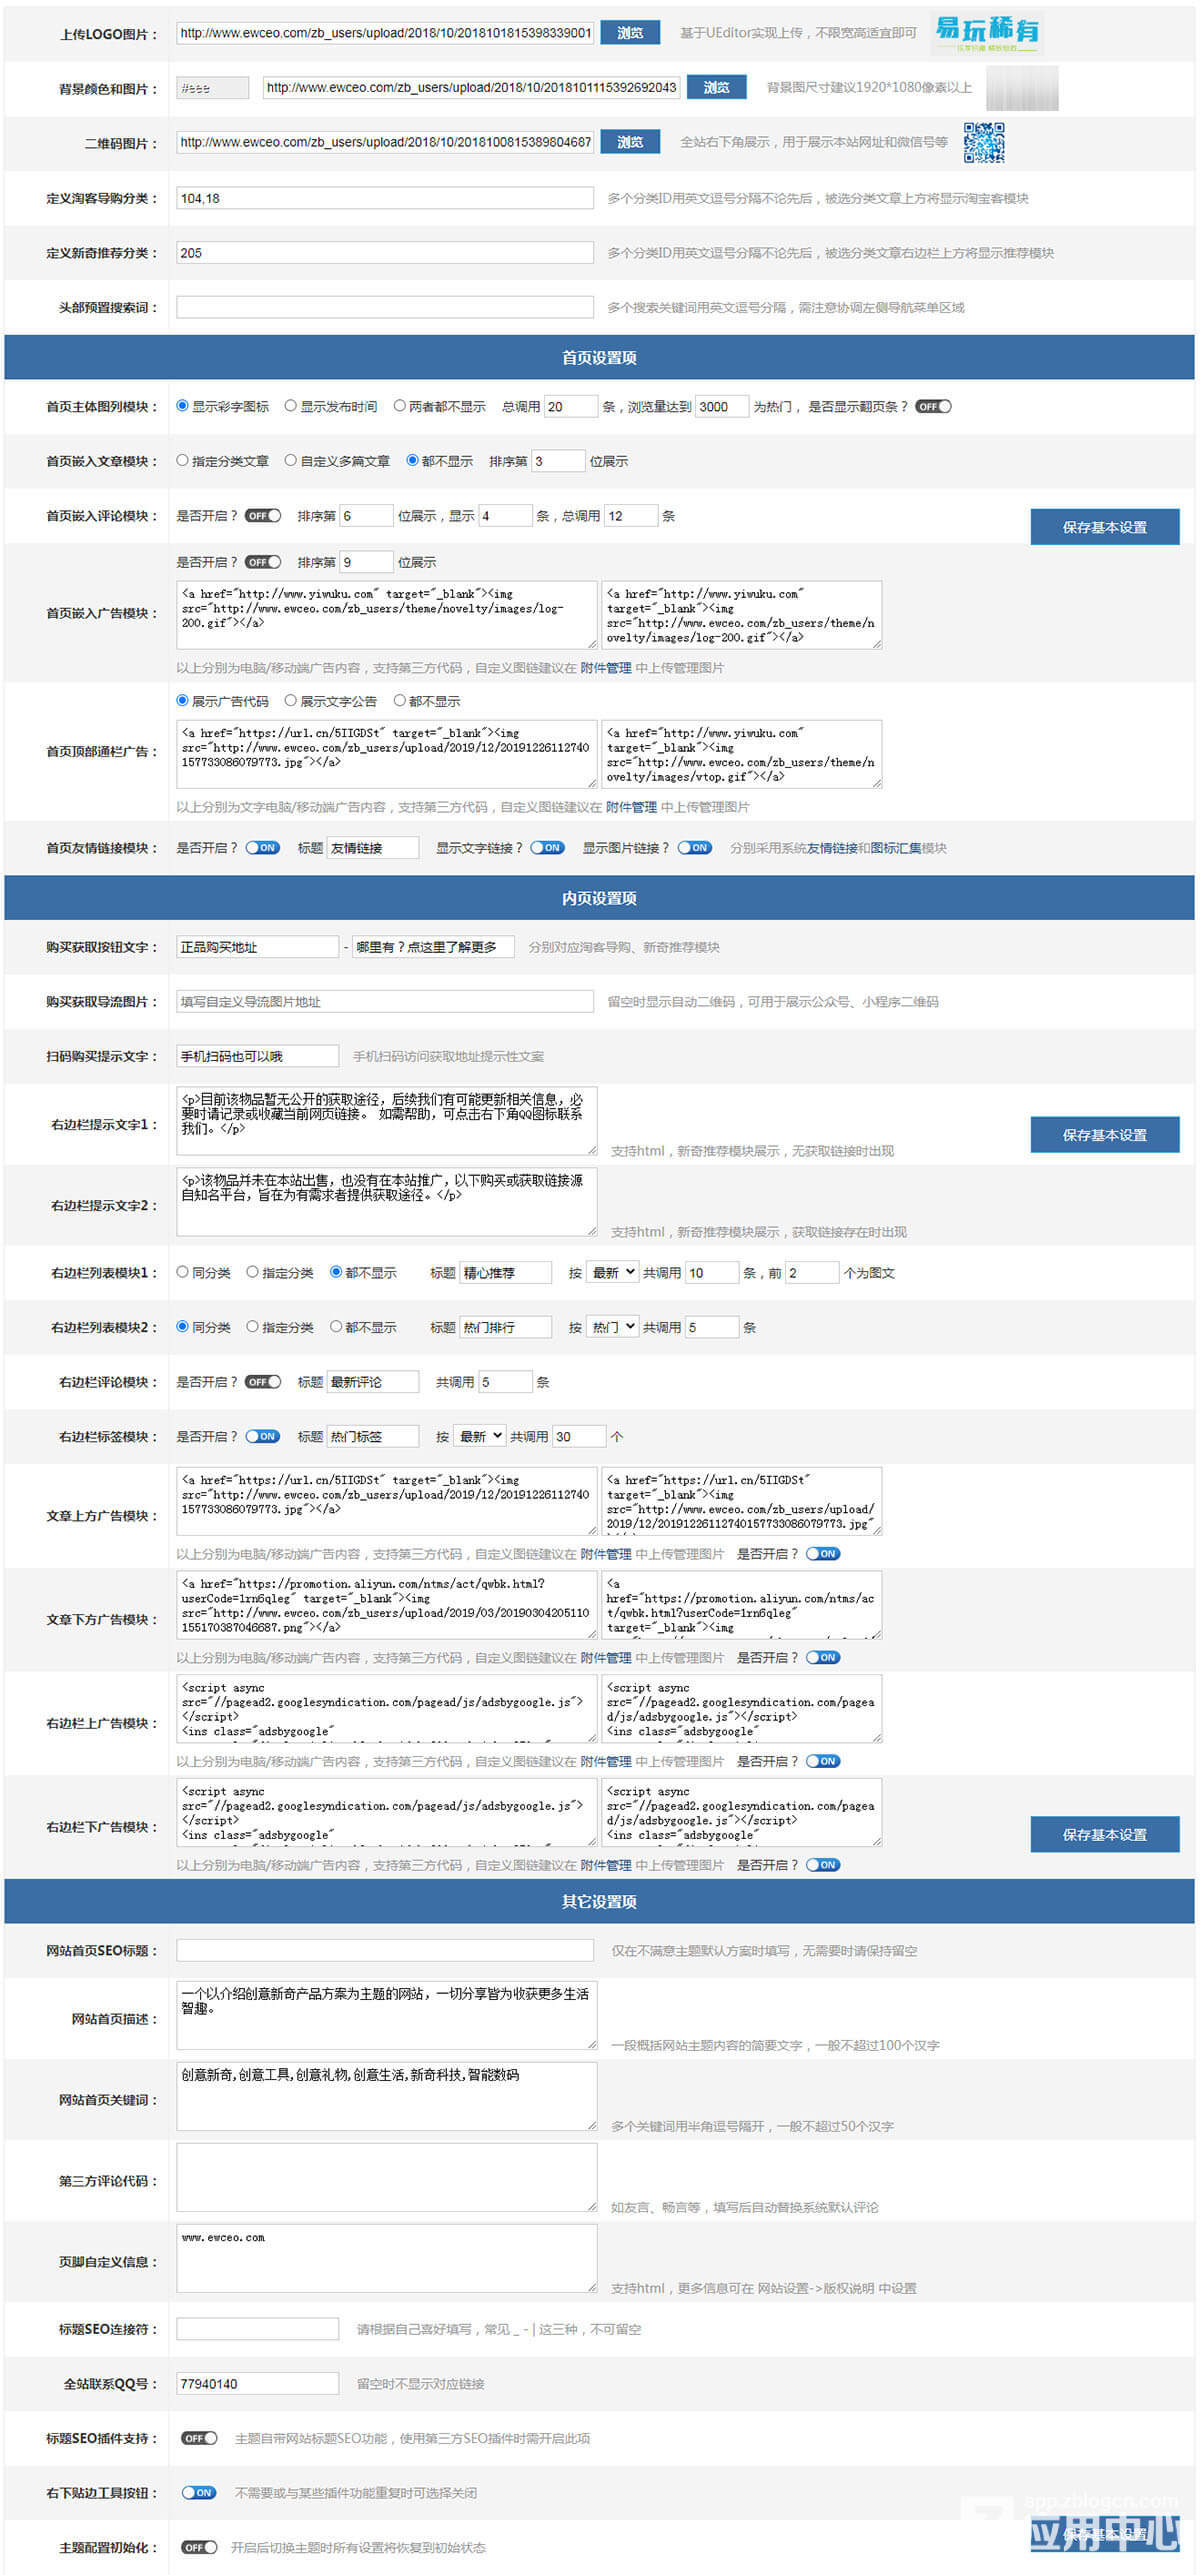Toggle the 主题配置初始化 switch
Image resolution: width=1200 pixels, height=2575 pixels.
[x=199, y=2547]
